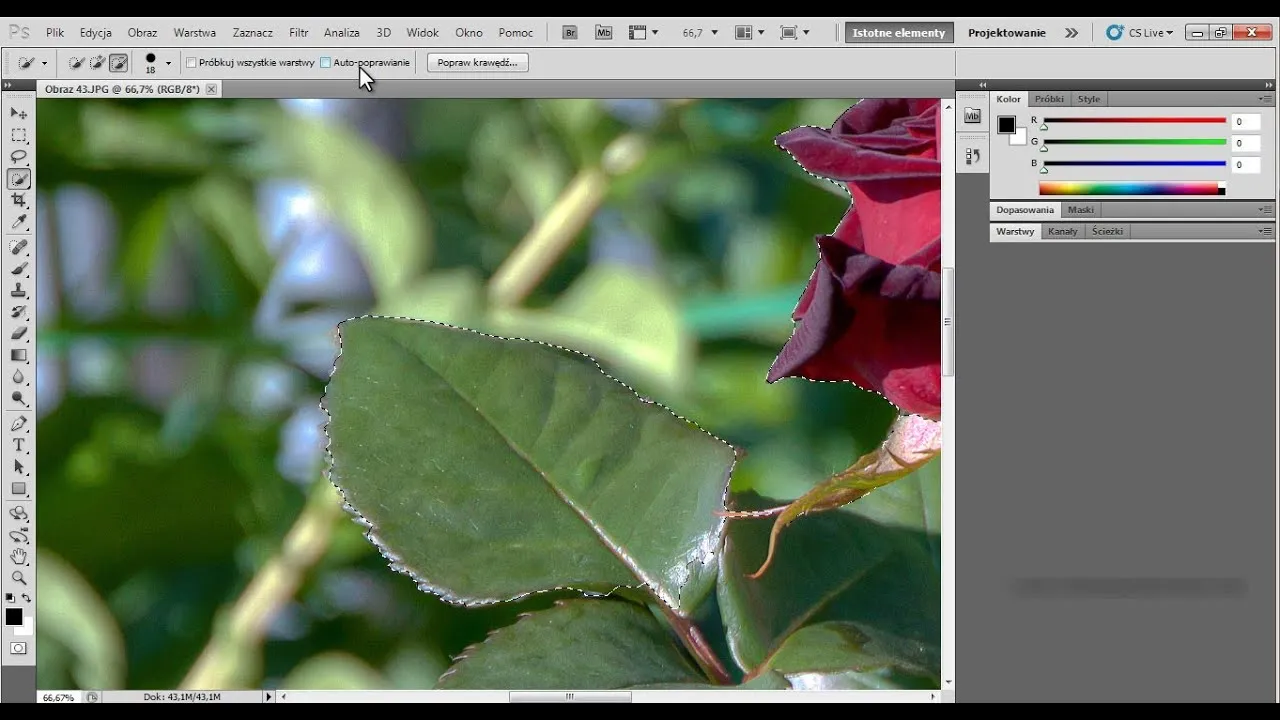Switch to the Kanały tab
Viewport: 1280px width, 720px height.
click(x=1062, y=231)
